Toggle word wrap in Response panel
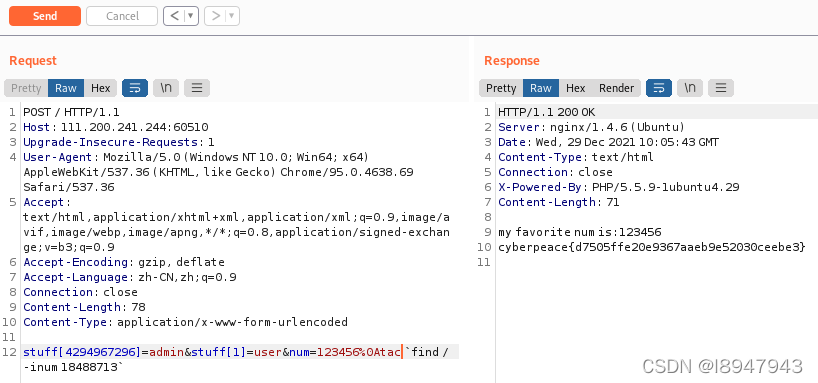 point(659,88)
